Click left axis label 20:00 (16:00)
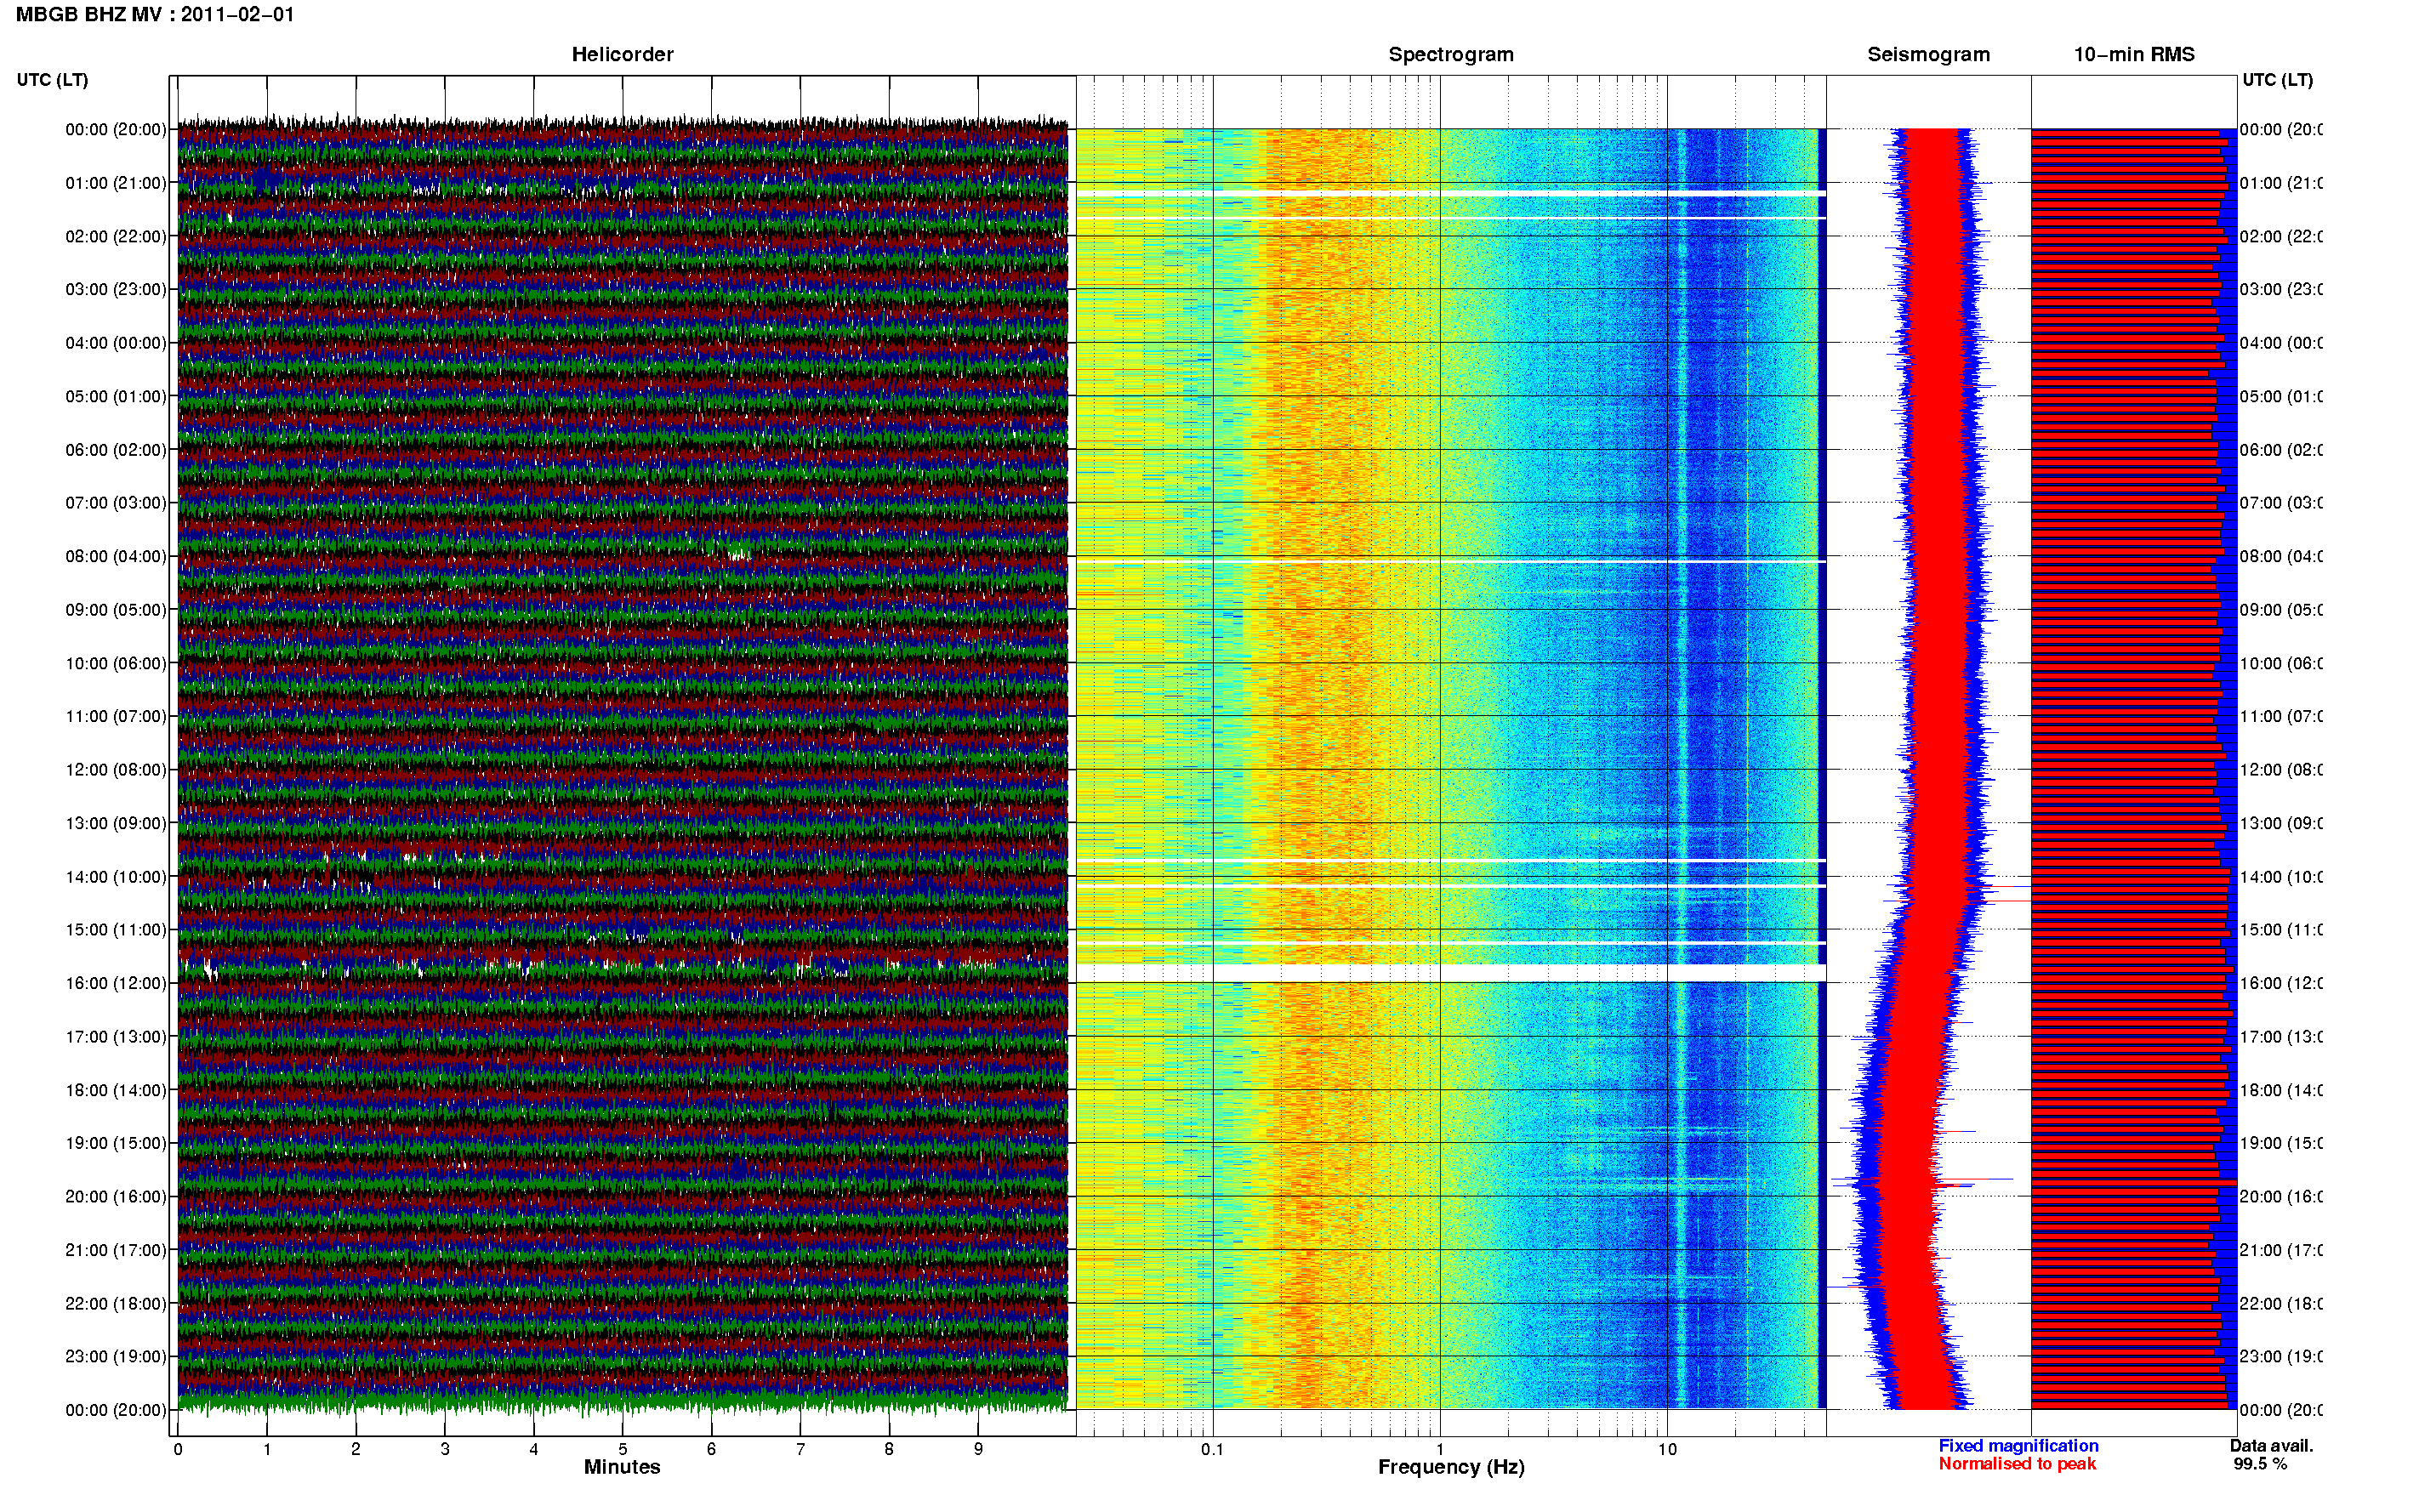 coord(116,1196)
